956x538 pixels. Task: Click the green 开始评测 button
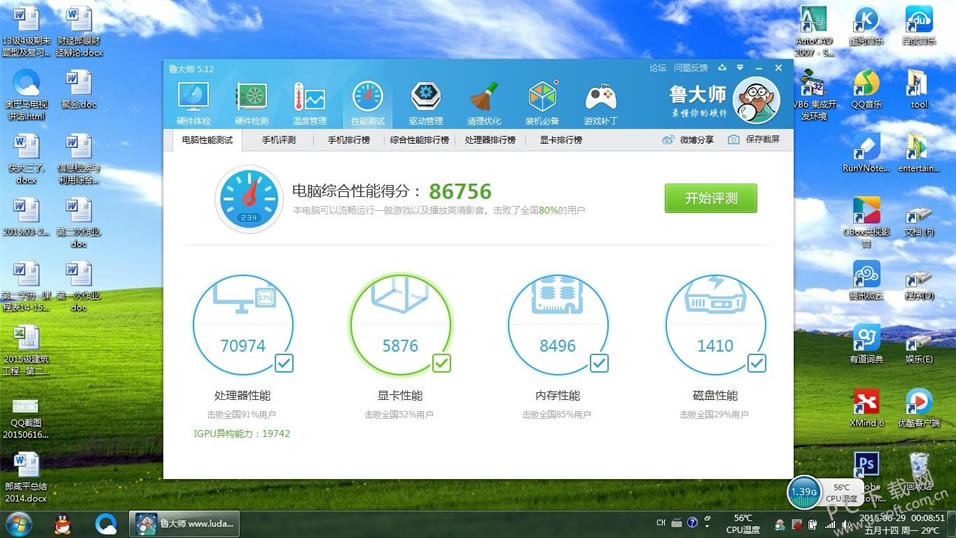(x=711, y=198)
